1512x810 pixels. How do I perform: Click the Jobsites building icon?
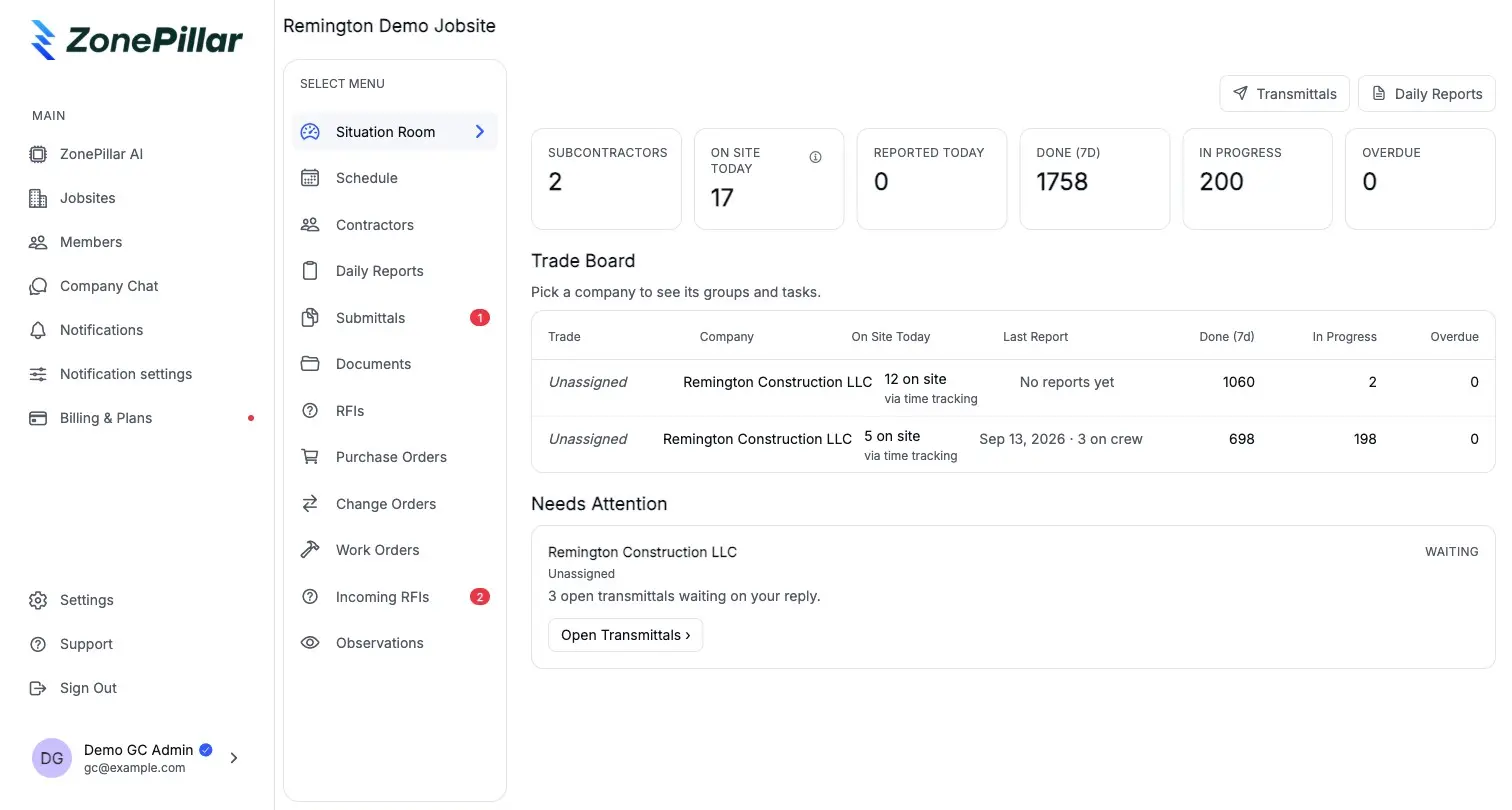pos(38,198)
